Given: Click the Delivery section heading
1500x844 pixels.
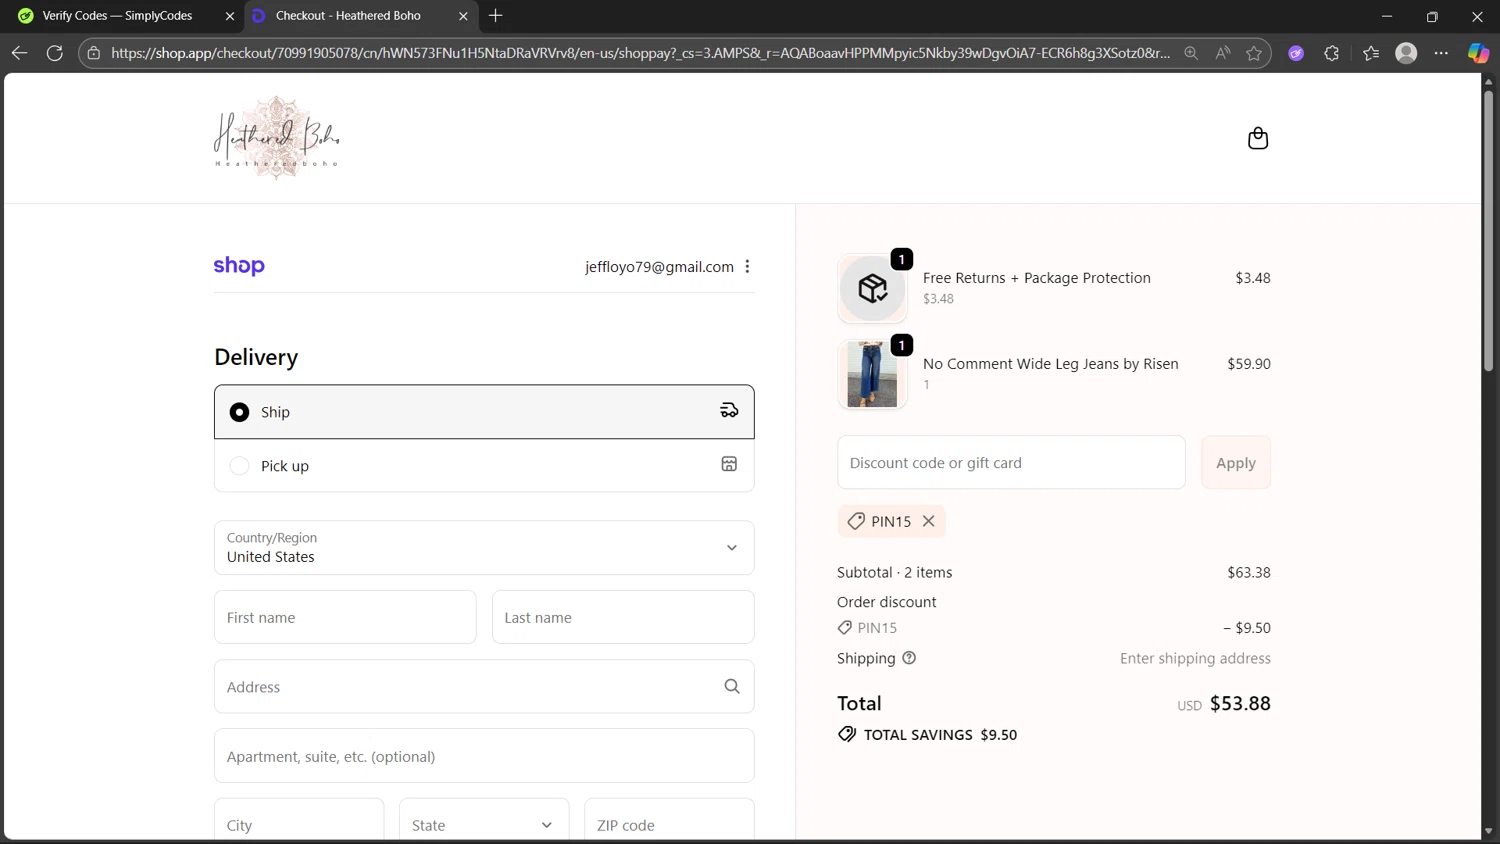Looking at the screenshot, I should (256, 358).
